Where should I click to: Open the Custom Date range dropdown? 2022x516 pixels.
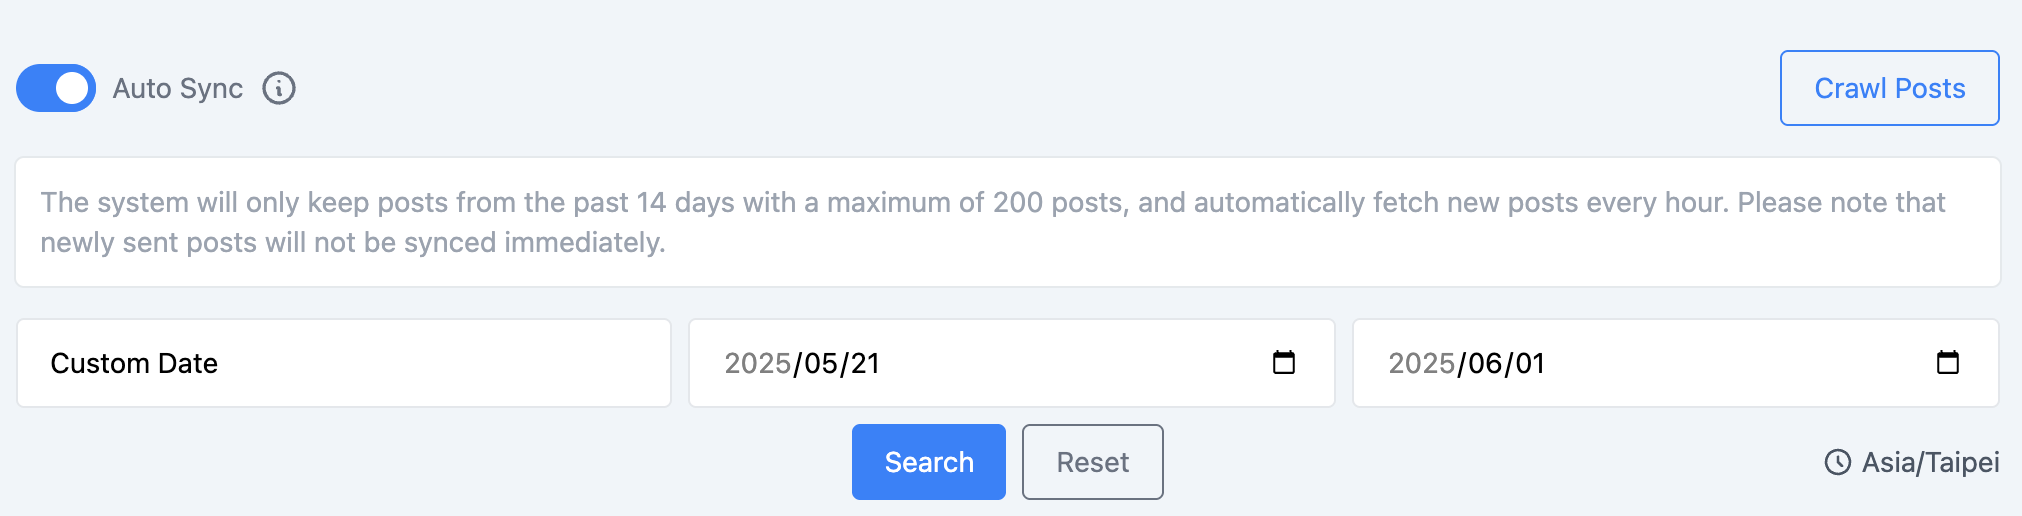(x=344, y=363)
